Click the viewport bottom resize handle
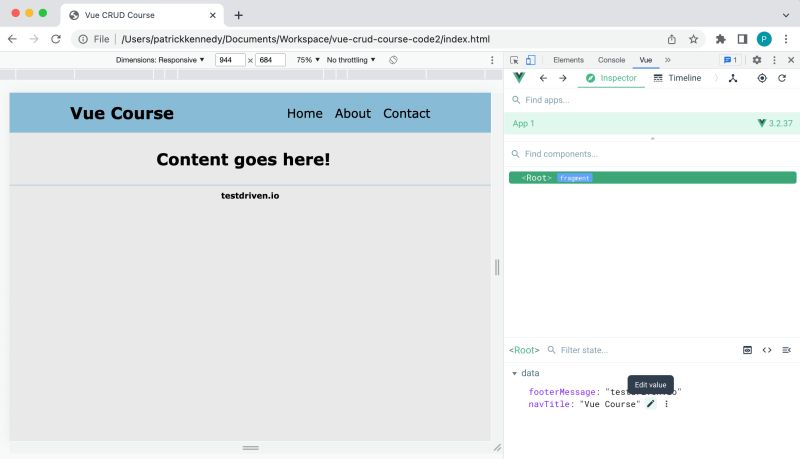Screen dimensions: 800x459 [x=250, y=448]
